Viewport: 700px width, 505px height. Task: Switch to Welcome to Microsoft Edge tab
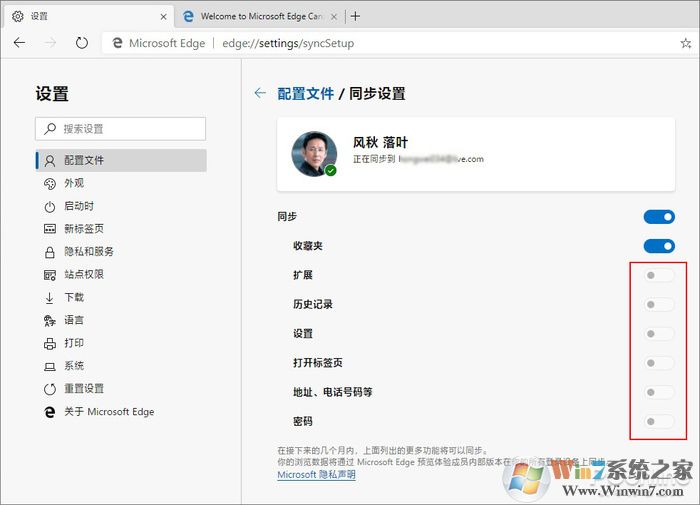coord(260,17)
